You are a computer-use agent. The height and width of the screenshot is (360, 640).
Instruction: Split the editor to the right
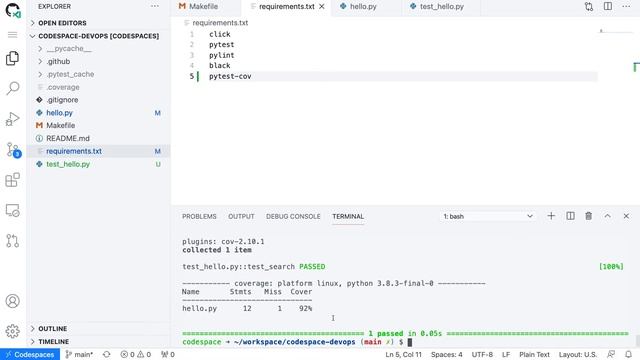[608, 7]
